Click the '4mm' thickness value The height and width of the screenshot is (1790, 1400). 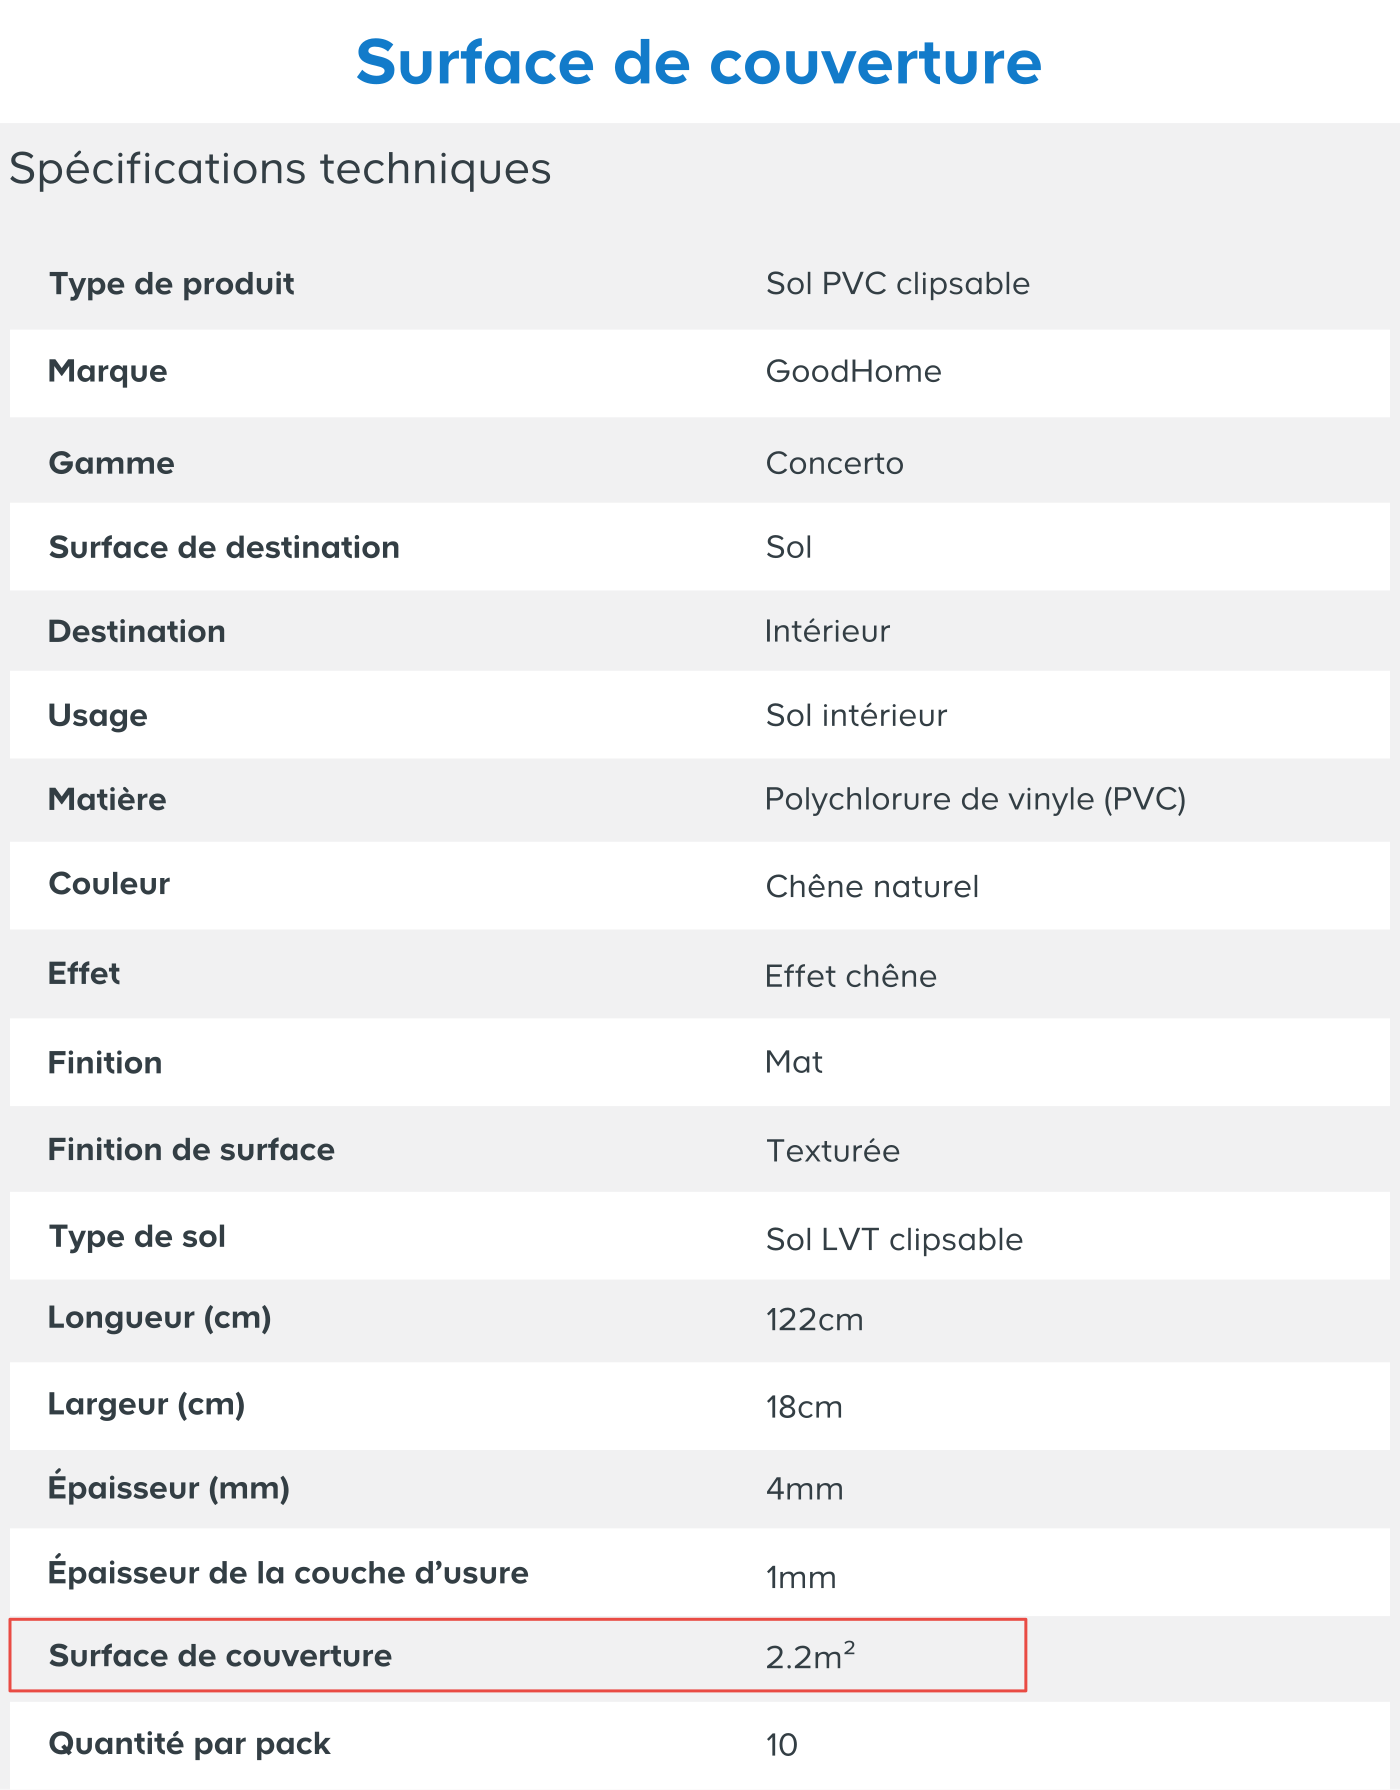coord(804,1489)
